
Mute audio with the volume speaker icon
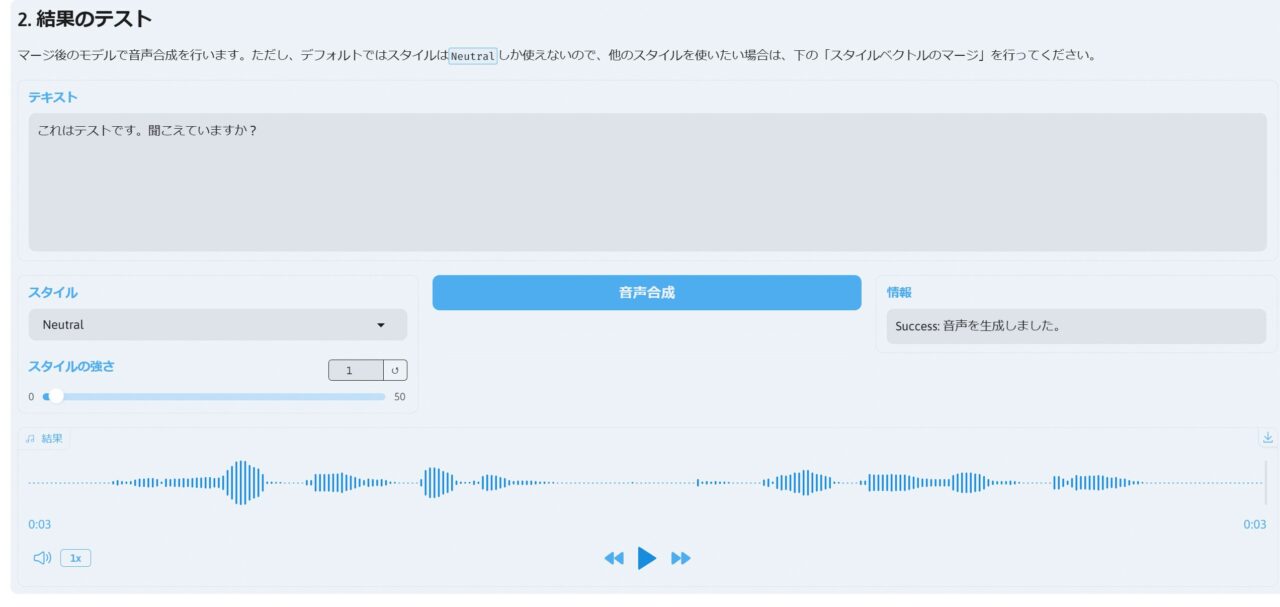[42, 558]
